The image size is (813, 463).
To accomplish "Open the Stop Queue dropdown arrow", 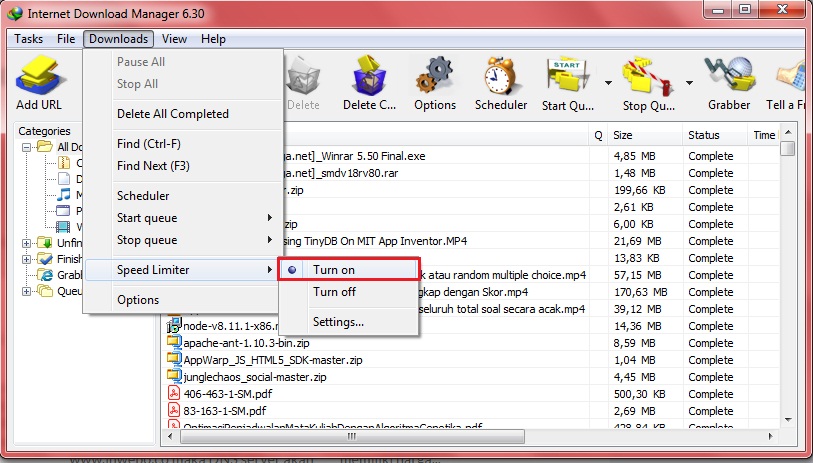I will [689, 83].
